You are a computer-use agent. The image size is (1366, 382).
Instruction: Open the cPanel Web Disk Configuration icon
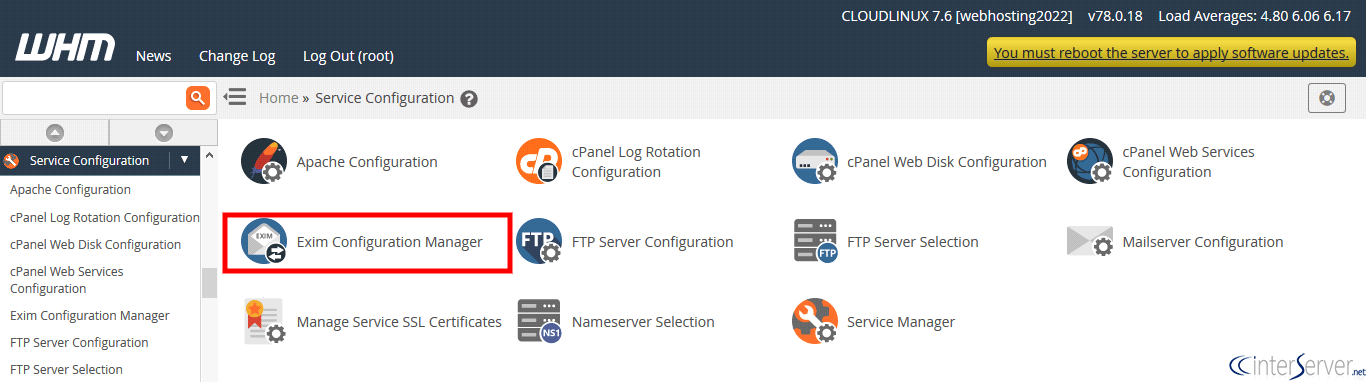tap(814, 162)
